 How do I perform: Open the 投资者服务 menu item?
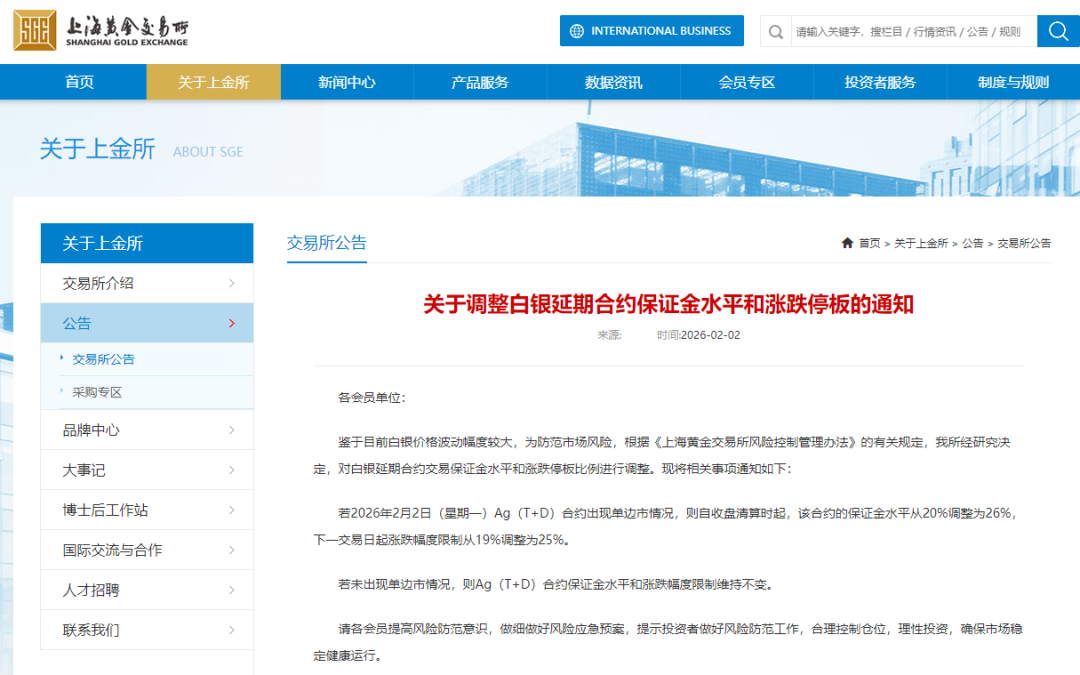pyautogui.click(x=880, y=83)
